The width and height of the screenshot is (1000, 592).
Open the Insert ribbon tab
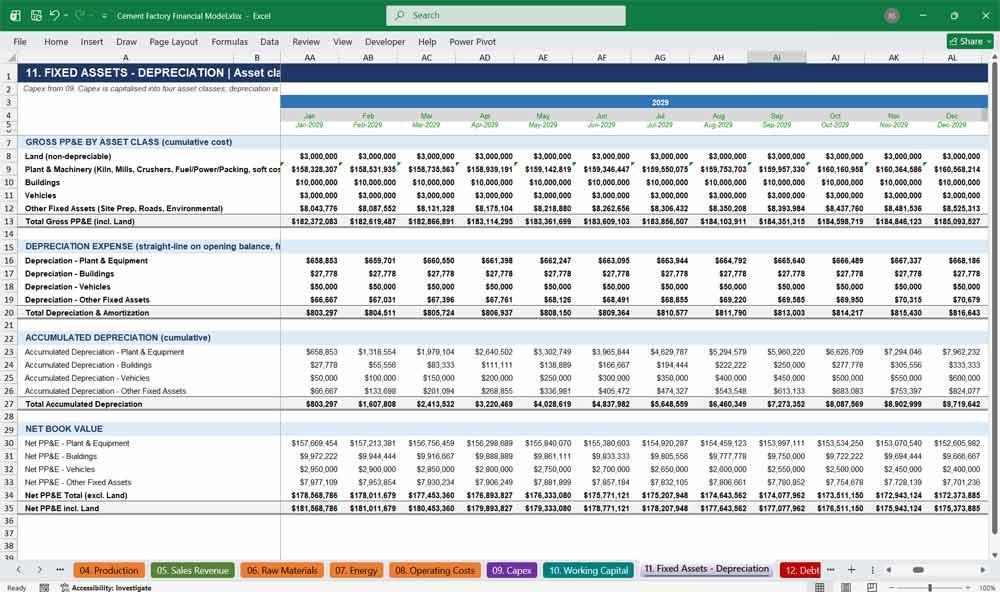(92, 41)
